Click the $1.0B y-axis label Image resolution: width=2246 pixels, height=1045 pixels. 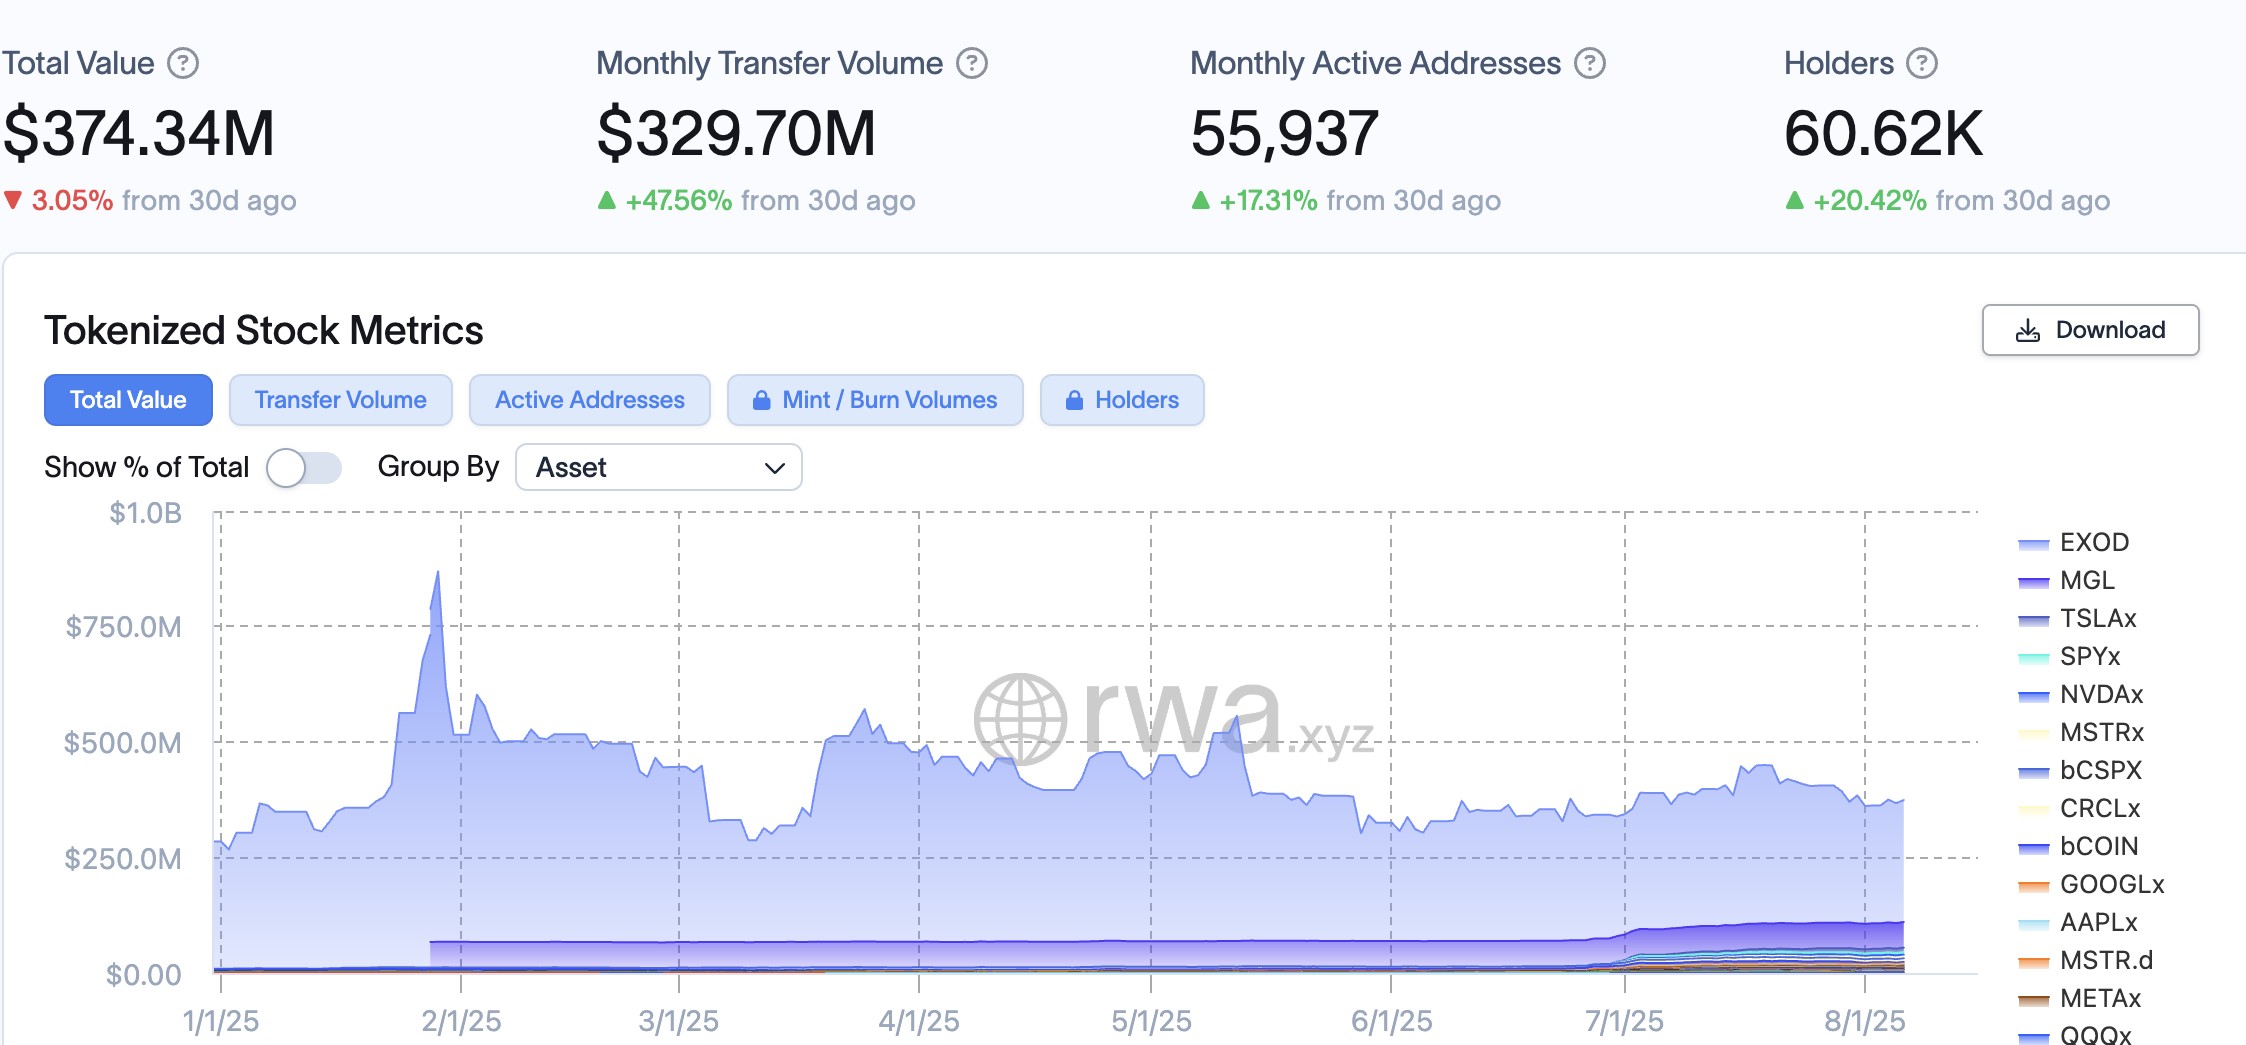tap(145, 514)
